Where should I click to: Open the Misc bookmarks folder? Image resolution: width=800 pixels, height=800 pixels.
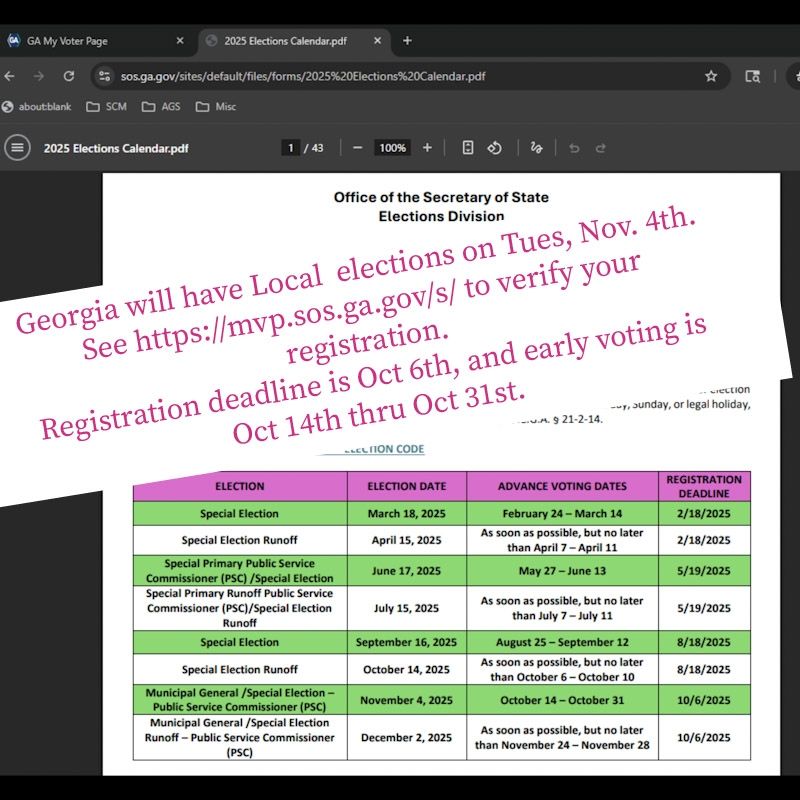(x=215, y=107)
